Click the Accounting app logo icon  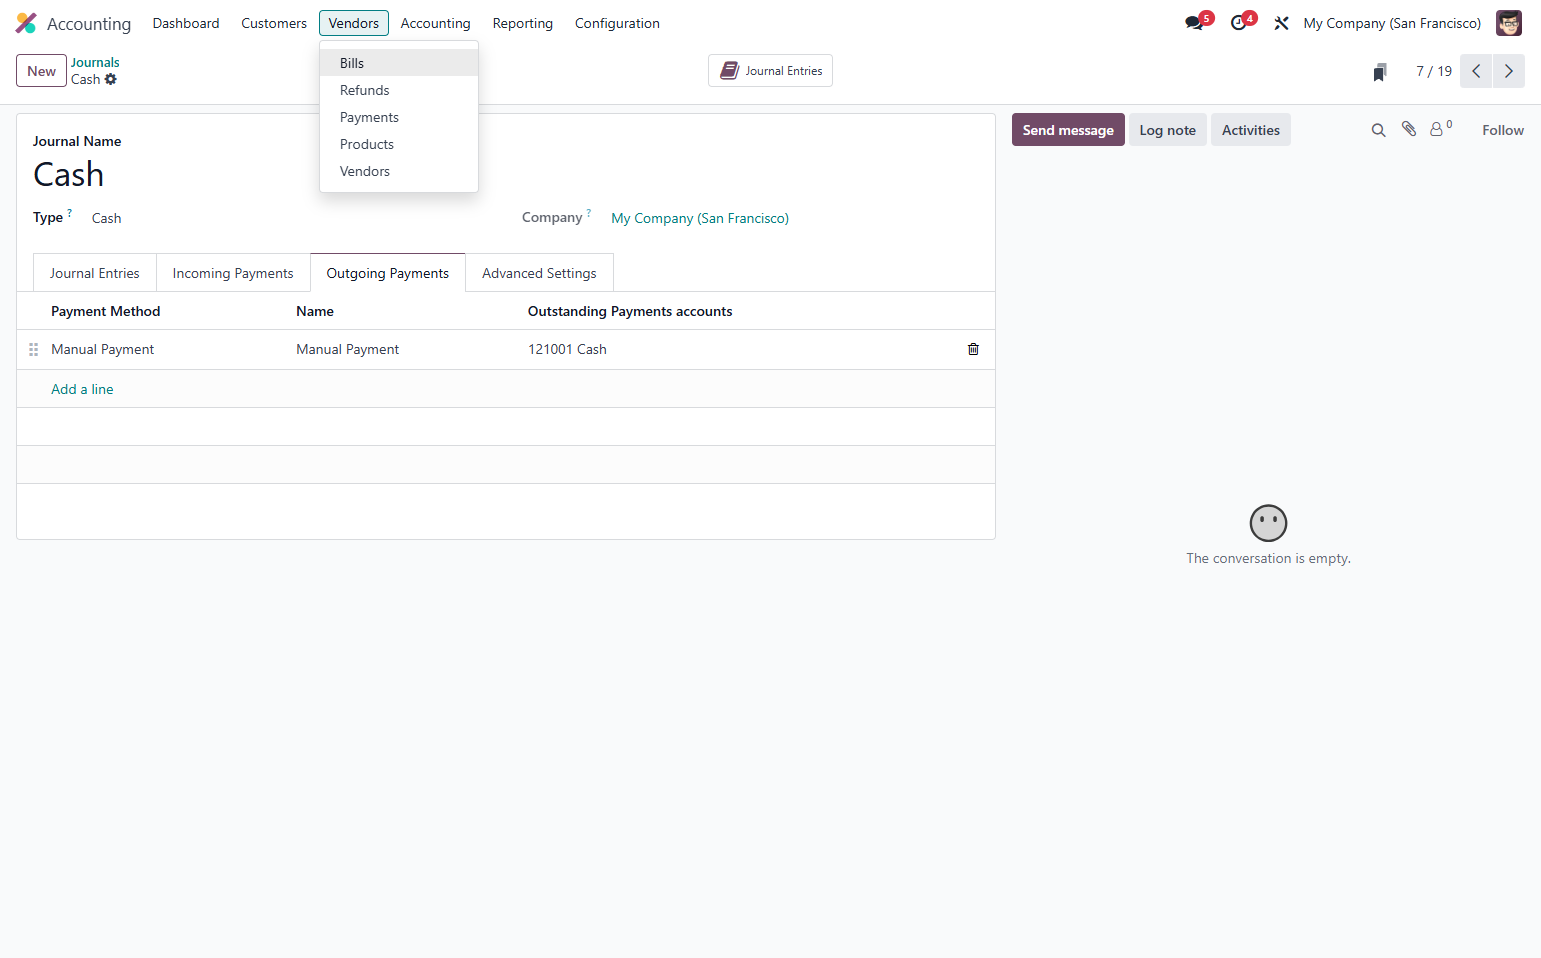click(x=26, y=23)
